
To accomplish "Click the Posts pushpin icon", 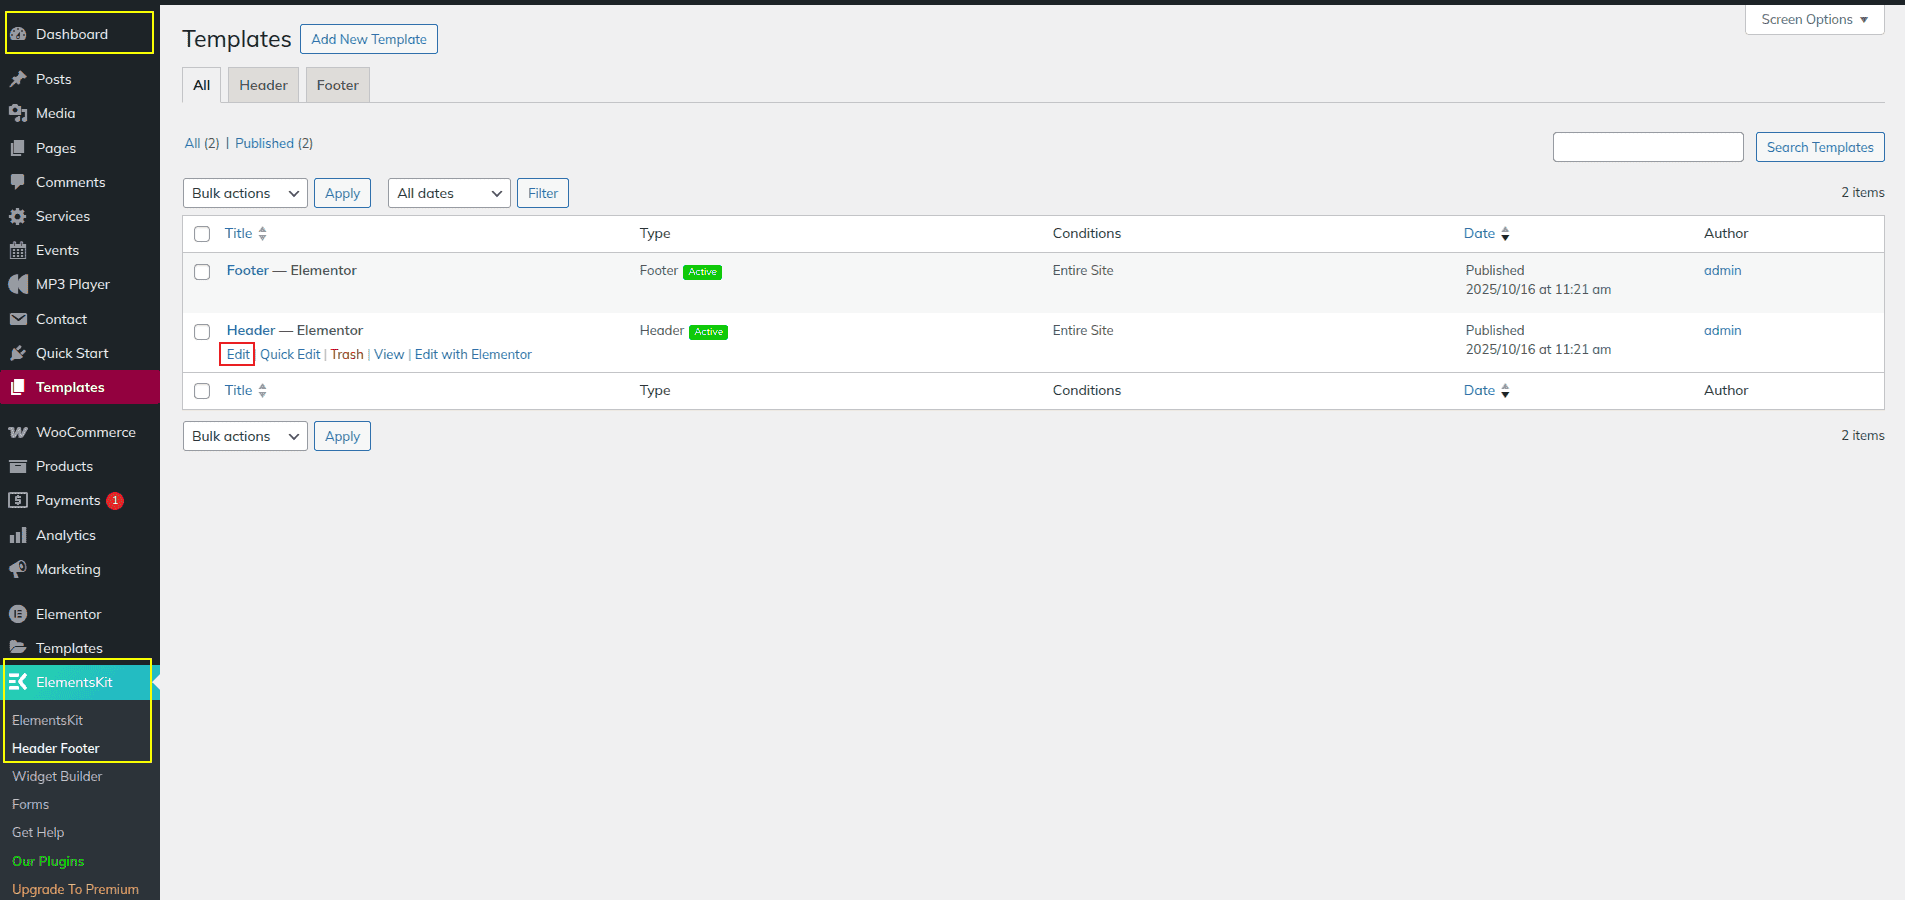I will [18, 79].
